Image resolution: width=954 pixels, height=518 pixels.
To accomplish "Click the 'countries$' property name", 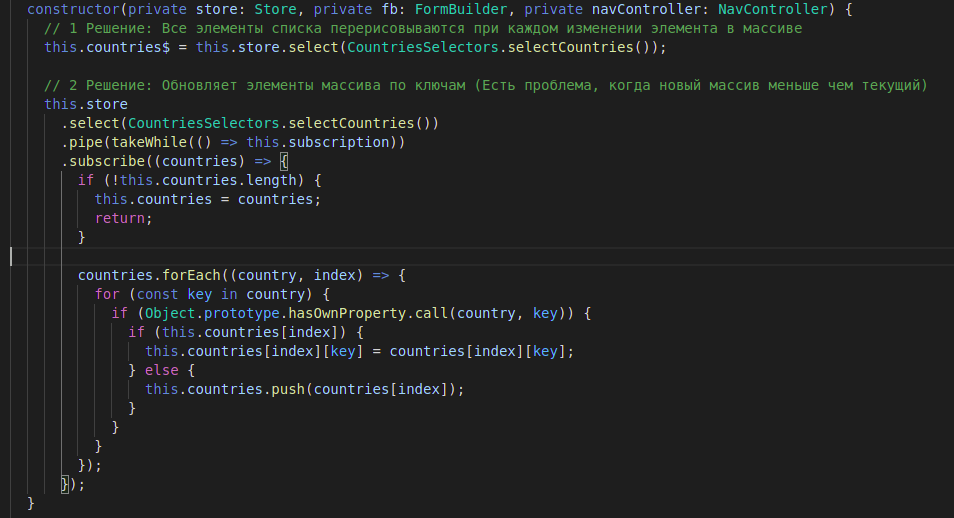I will (128, 47).
